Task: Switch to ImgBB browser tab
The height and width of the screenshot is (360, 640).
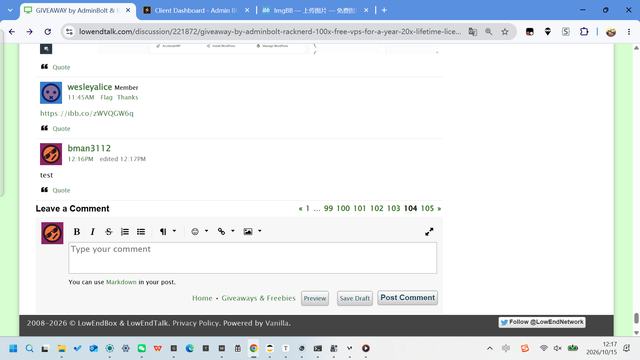Action: click(314, 10)
